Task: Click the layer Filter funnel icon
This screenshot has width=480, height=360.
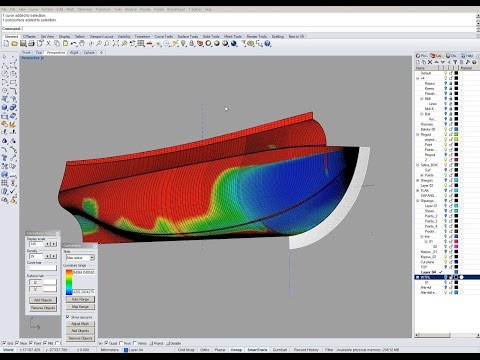Action: (x=455, y=62)
